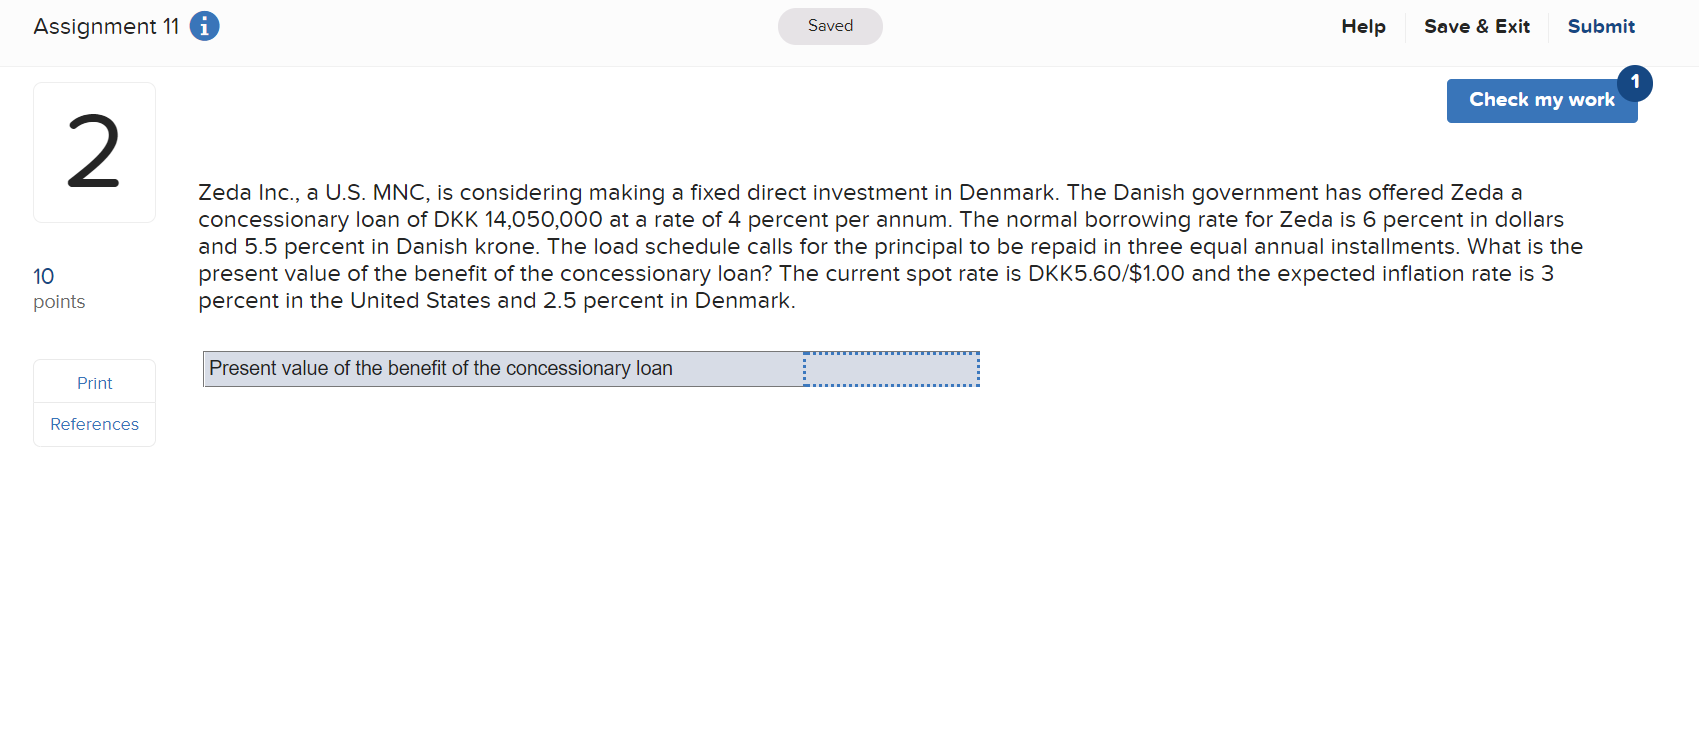
Task: Click the question number 2 box
Action: (x=94, y=151)
